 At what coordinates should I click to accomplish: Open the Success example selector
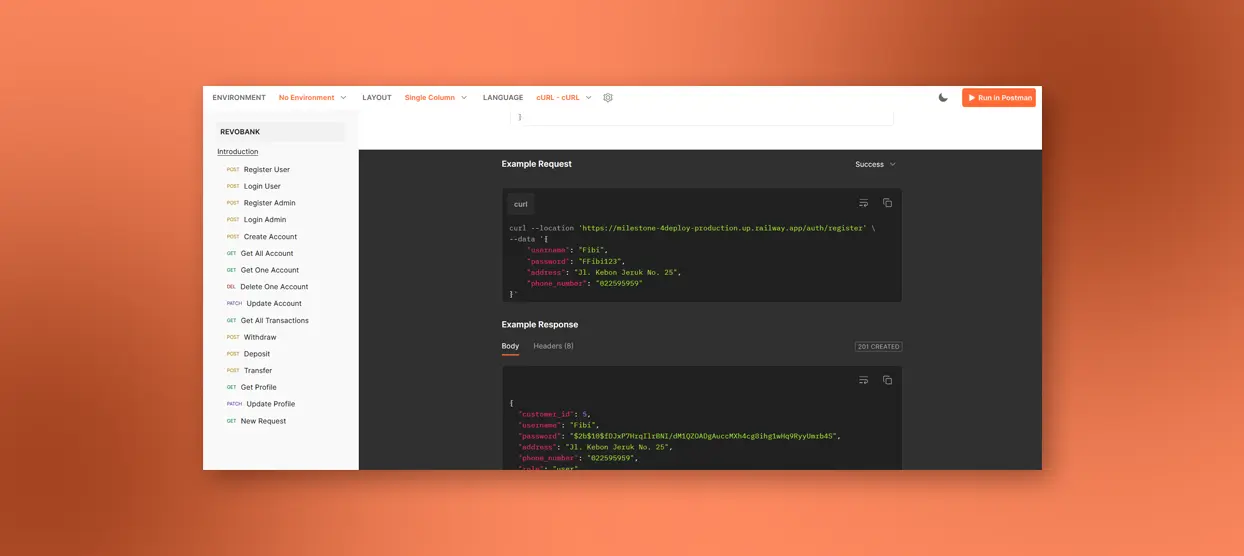(x=875, y=164)
